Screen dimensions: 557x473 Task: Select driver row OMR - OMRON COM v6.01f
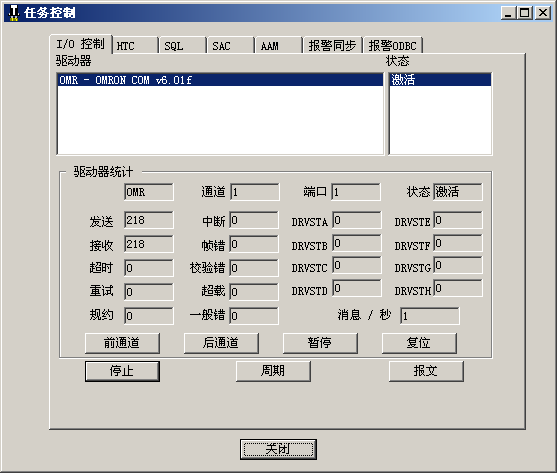click(x=220, y=80)
